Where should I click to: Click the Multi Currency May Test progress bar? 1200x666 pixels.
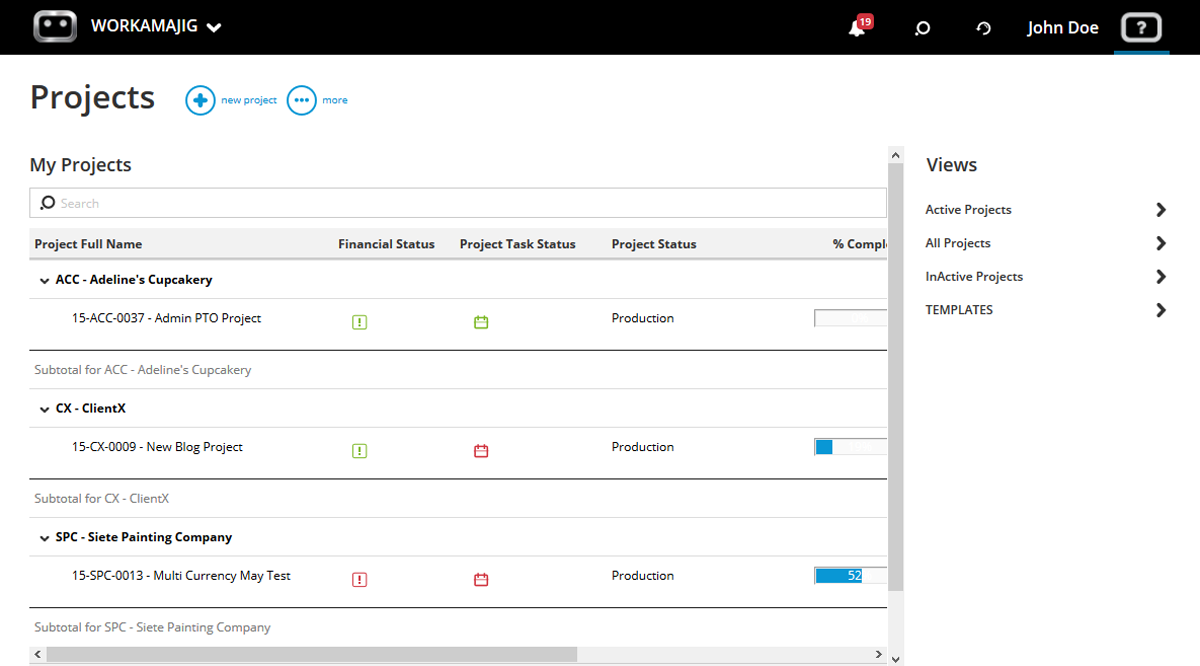pos(850,575)
